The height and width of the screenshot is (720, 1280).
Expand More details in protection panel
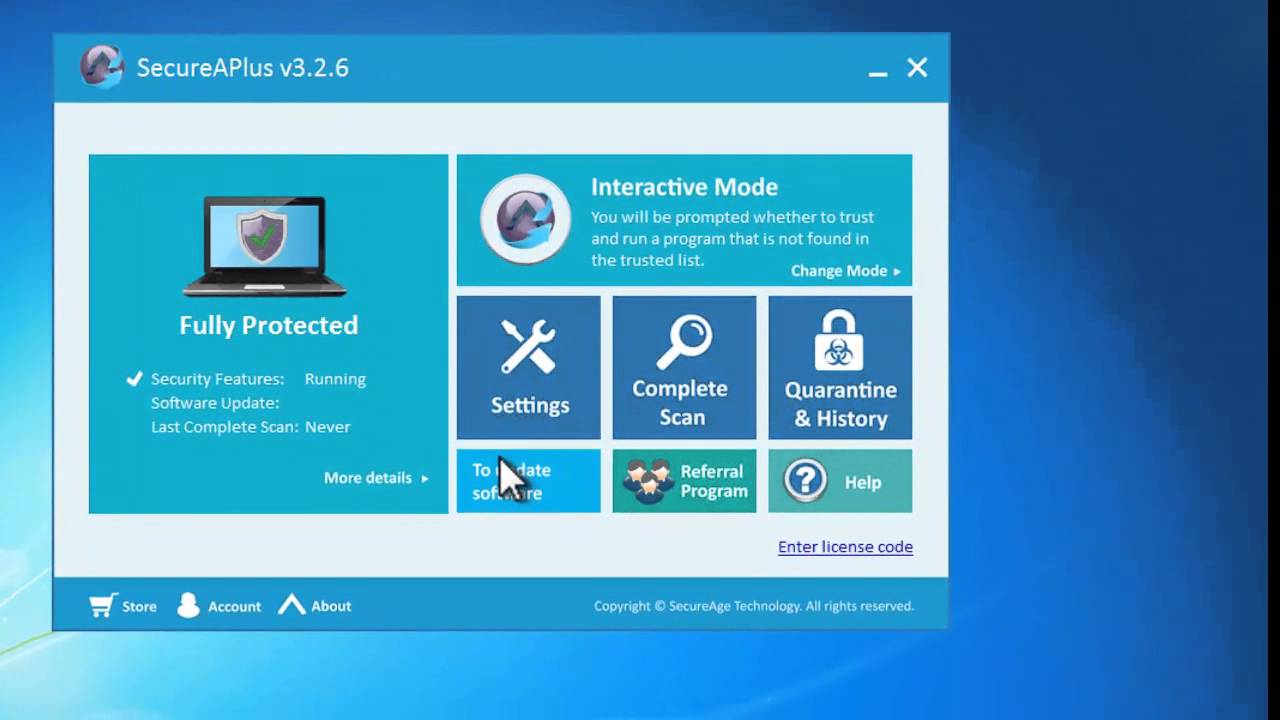pos(376,478)
